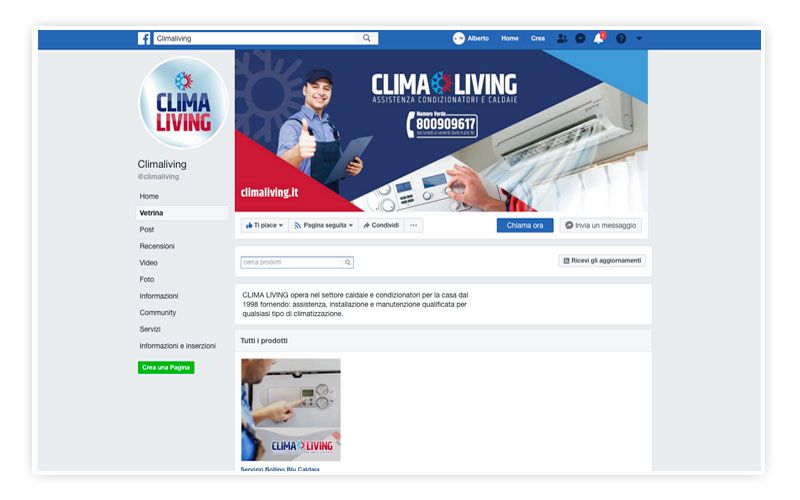
Task: Open the Messenger icon in the top bar
Action: pyautogui.click(x=580, y=38)
